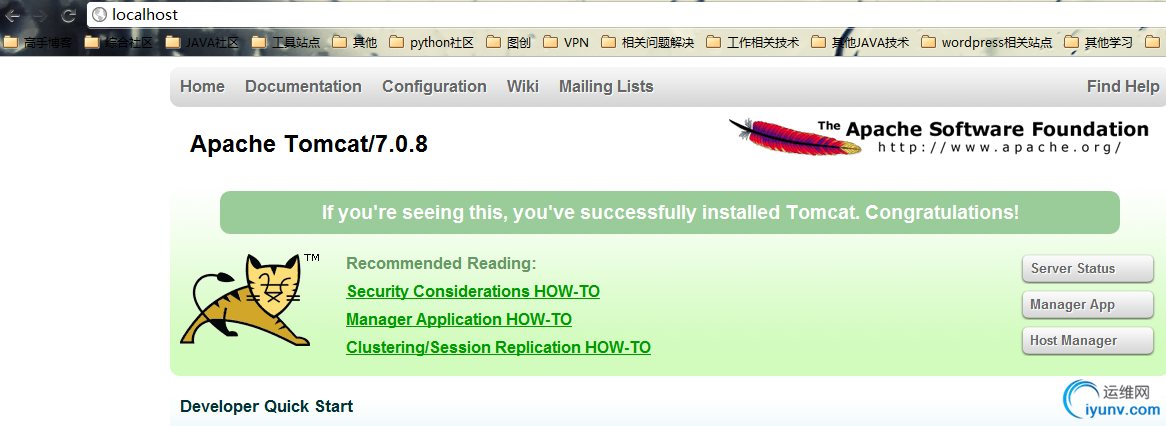Open the VPN bookmark folder
1166x426 pixels.
(x=566, y=42)
